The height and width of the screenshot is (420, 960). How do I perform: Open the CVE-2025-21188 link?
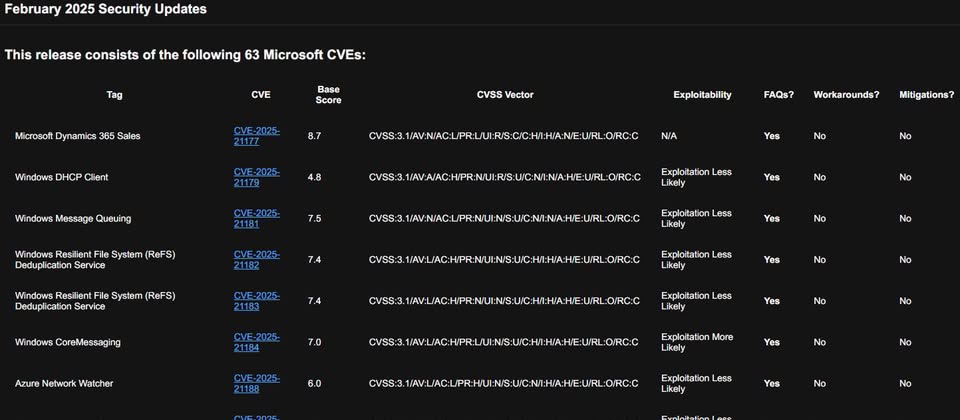(256, 383)
